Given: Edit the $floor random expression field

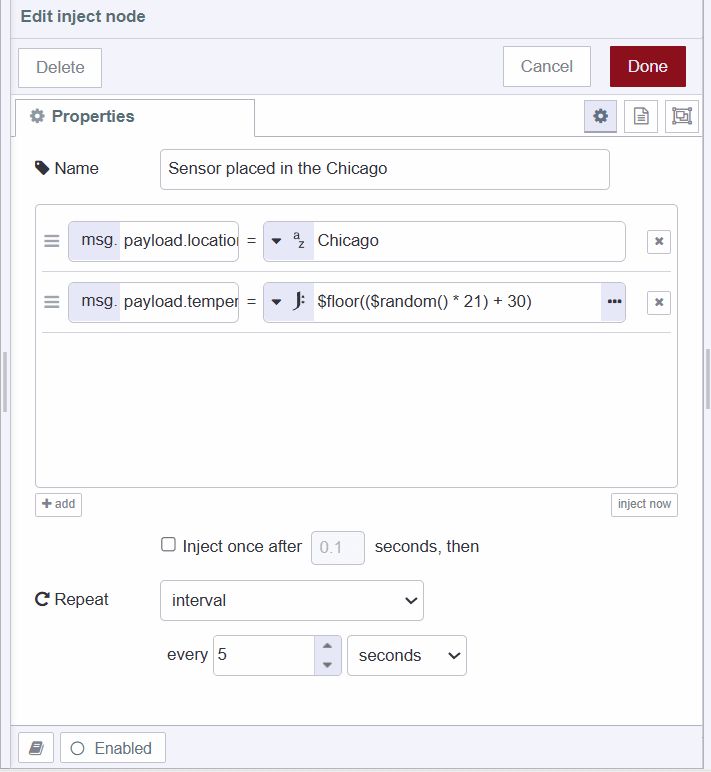Looking at the screenshot, I should (456, 302).
